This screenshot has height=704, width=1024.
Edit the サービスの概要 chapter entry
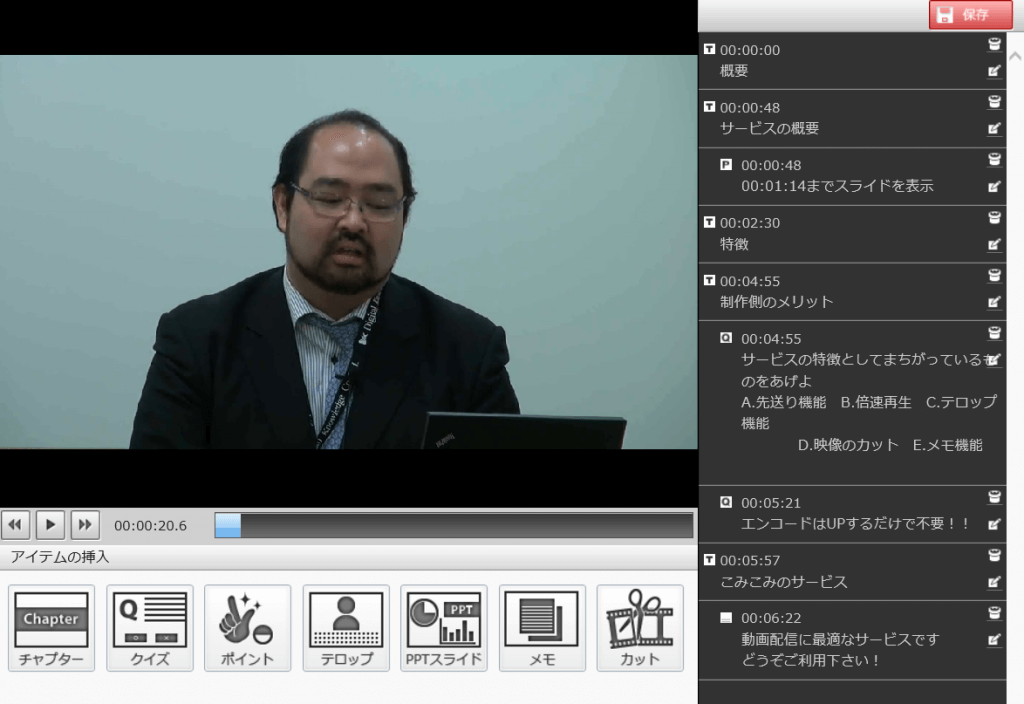[994, 128]
